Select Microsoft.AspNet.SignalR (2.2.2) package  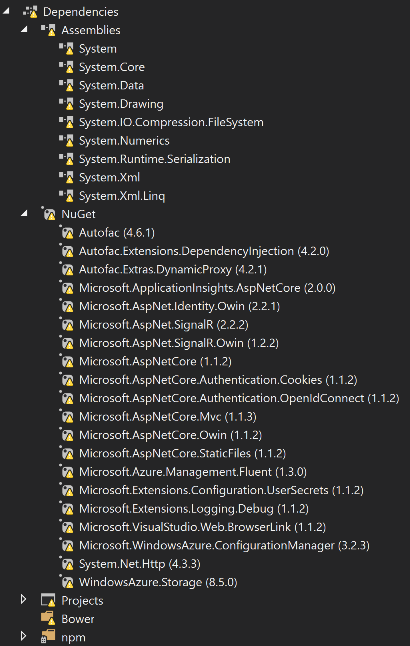(x=164, y=325)
